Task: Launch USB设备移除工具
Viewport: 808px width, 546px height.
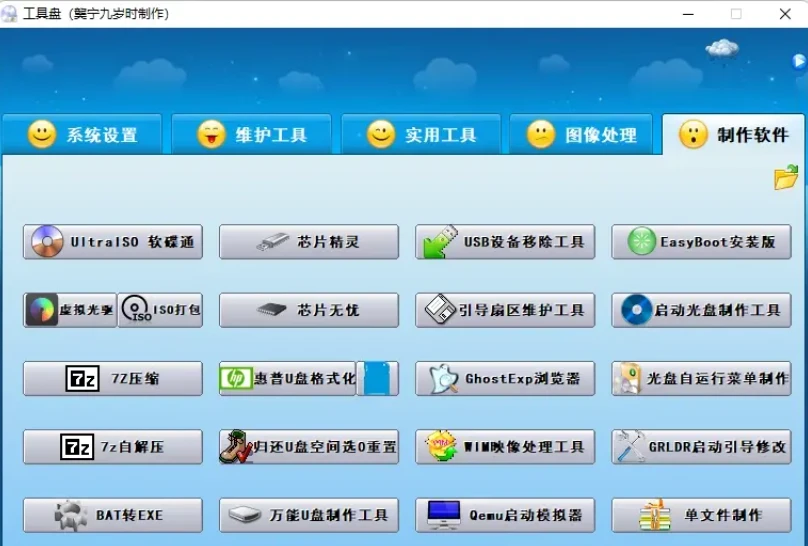Action: click(505, 242)
